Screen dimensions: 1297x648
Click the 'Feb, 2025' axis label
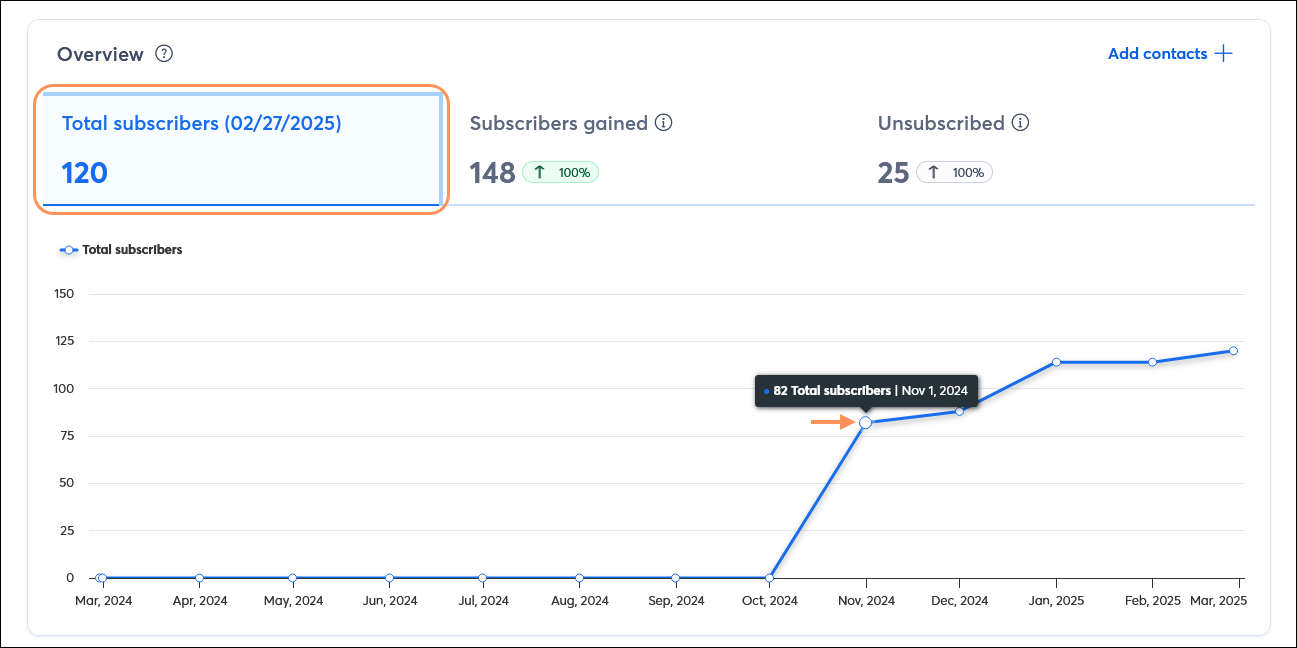click(x=1152, y=601)
